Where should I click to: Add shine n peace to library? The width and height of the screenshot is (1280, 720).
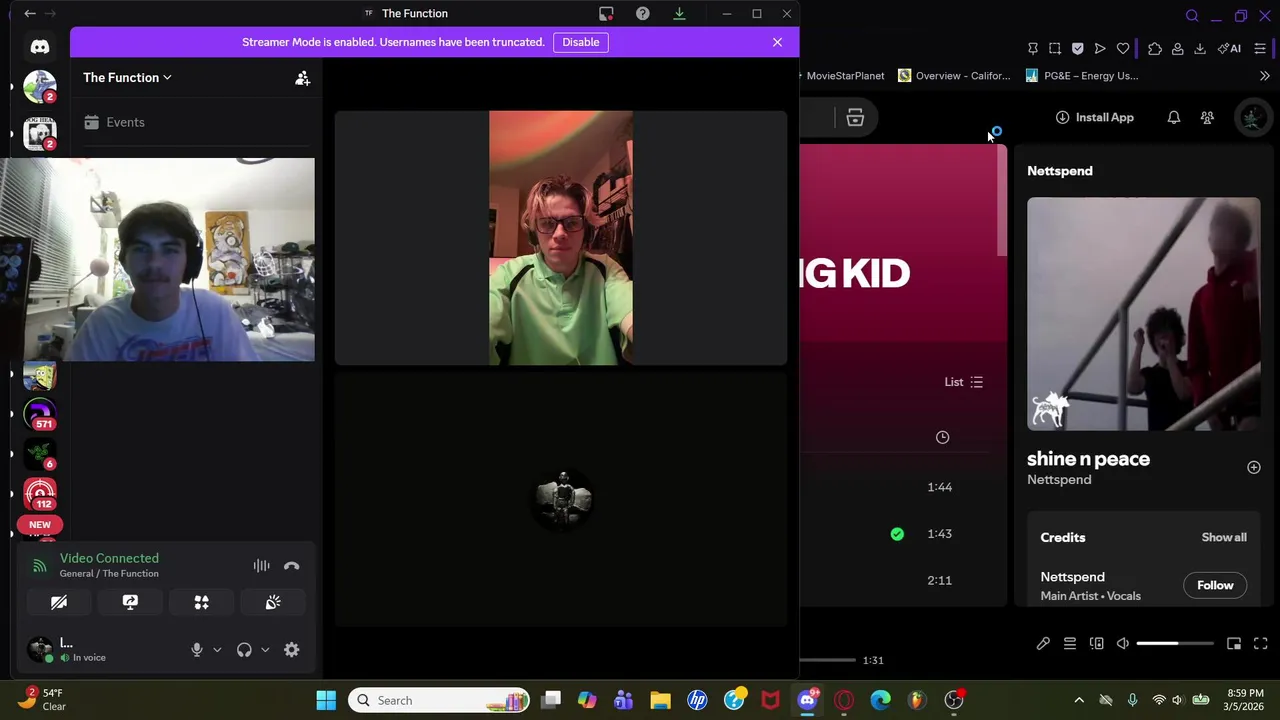(1254, 467)
